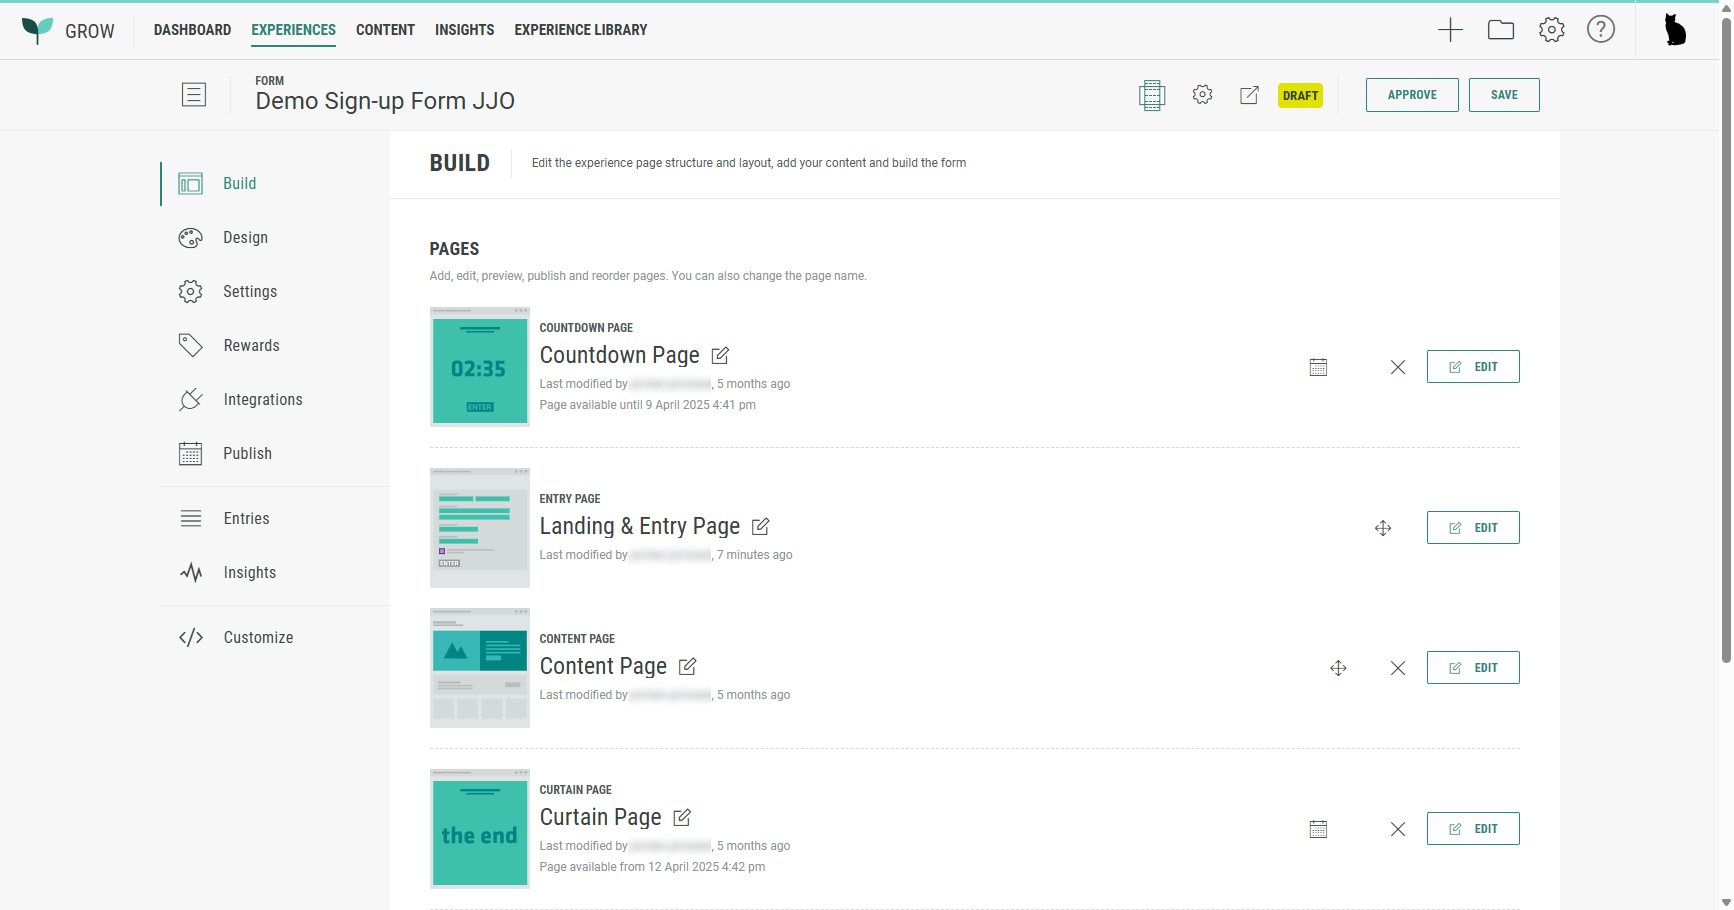1734x910 pixels.
Task: Open the Experience Library menu item
Action: click(x=580, y=30)
